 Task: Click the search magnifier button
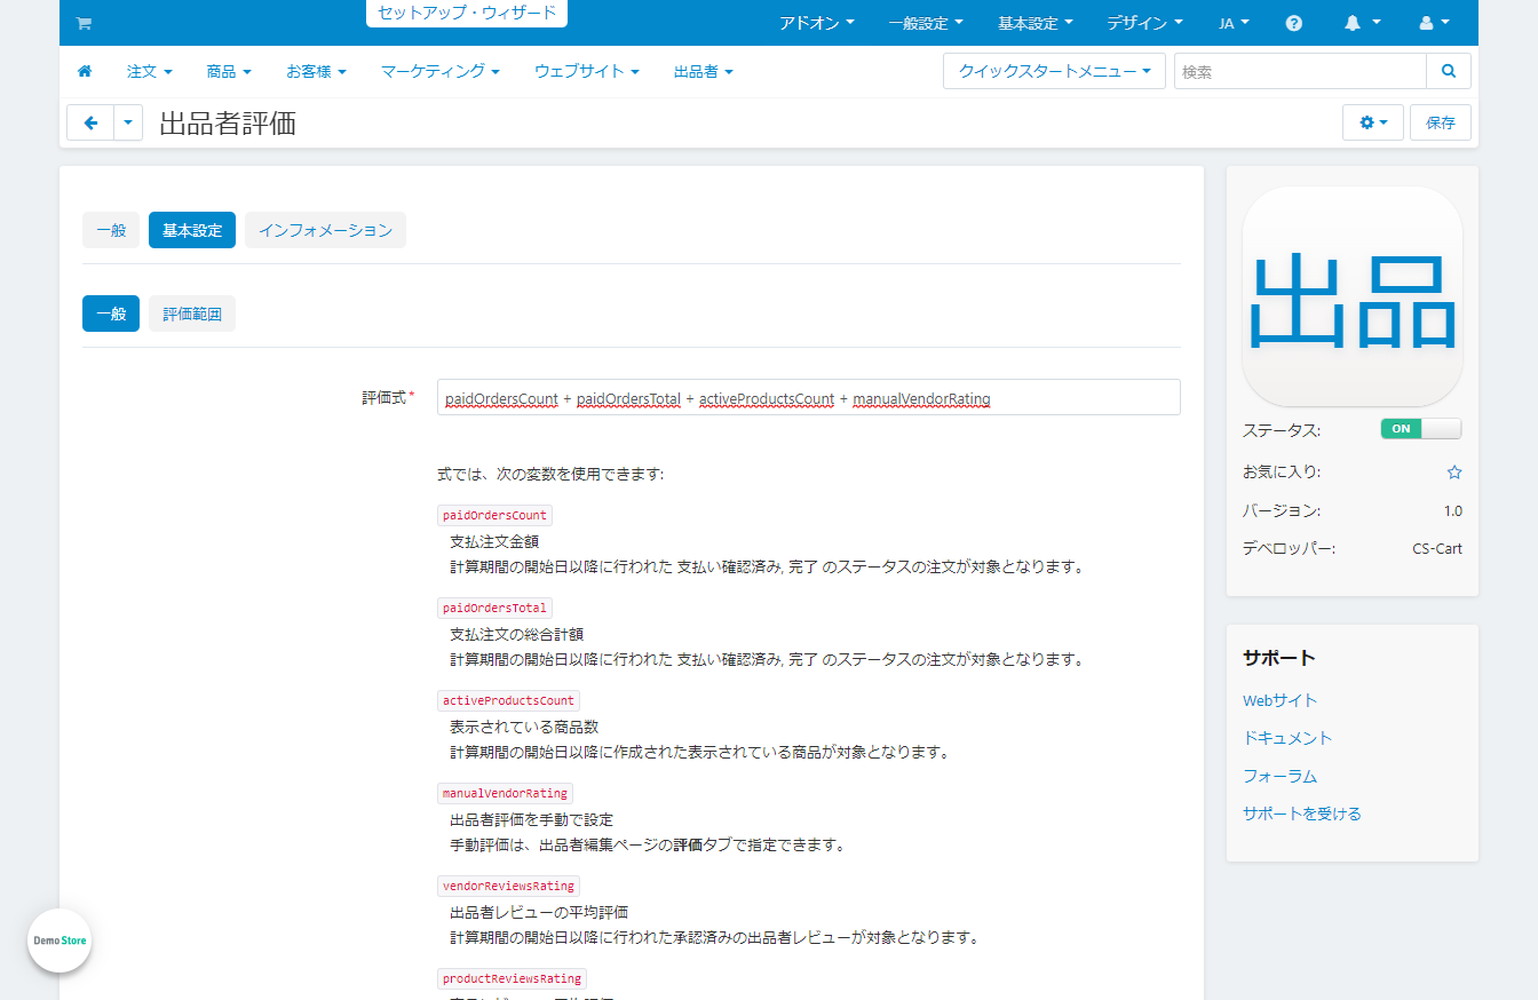(1448, 71)
